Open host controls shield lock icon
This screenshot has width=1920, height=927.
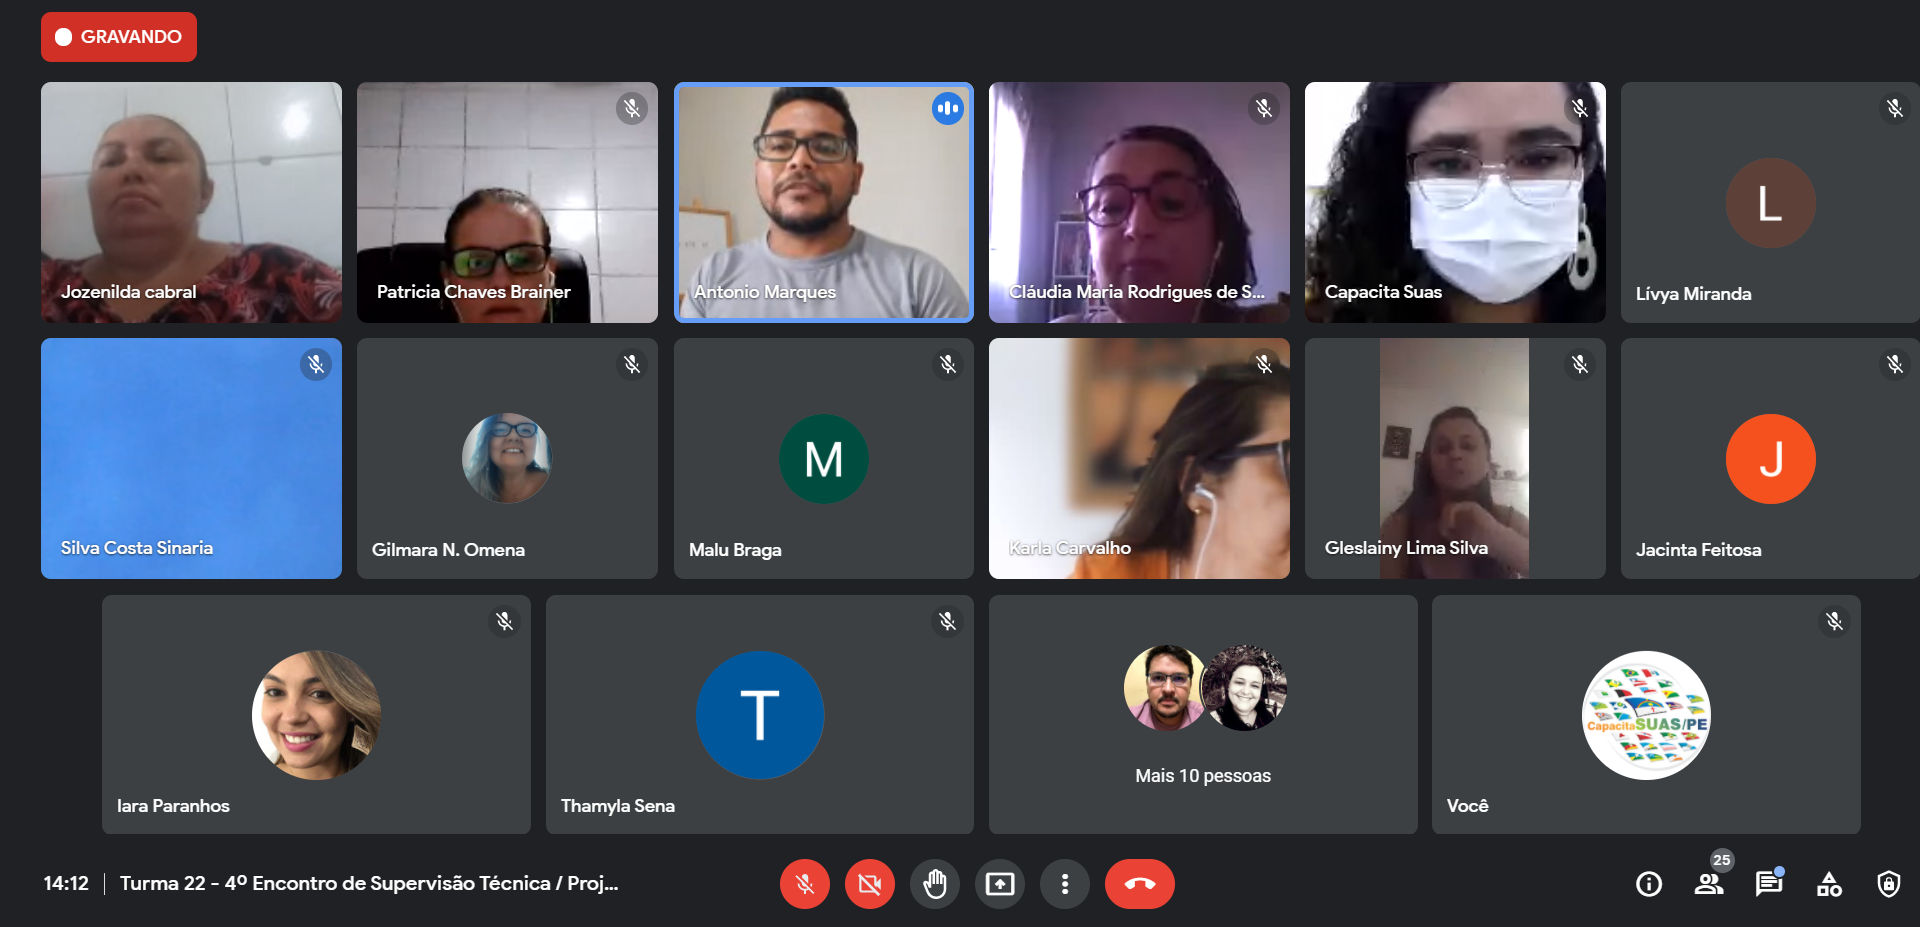1889,884
